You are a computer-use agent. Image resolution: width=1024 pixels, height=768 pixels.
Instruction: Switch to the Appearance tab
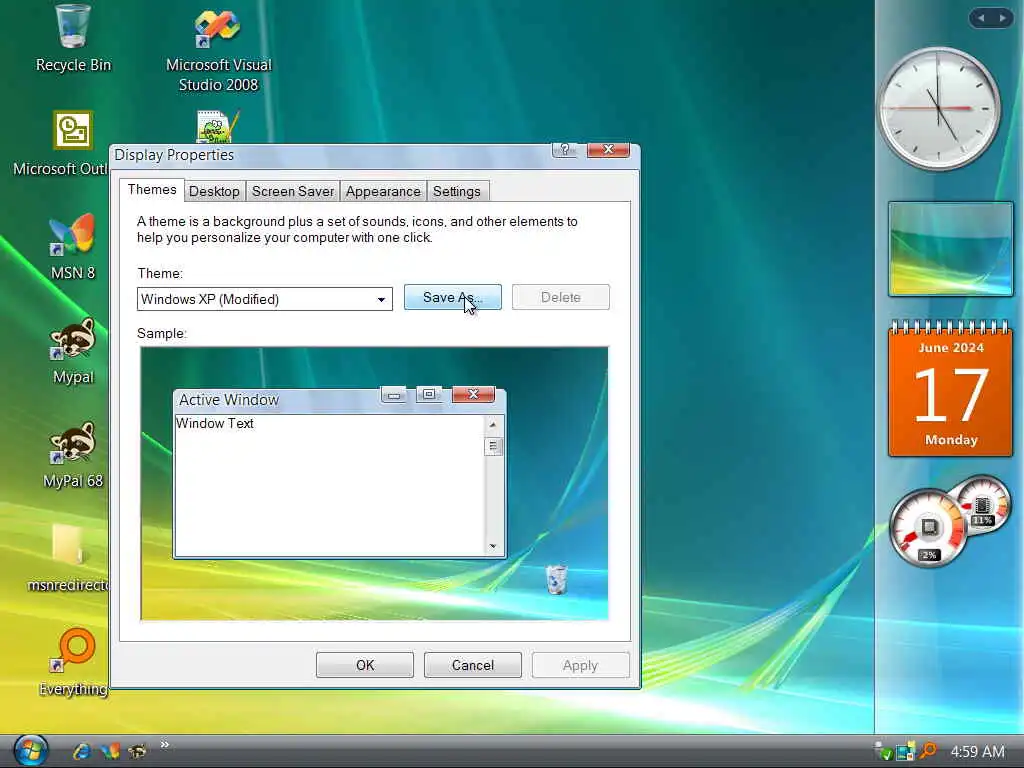(383, 191)
